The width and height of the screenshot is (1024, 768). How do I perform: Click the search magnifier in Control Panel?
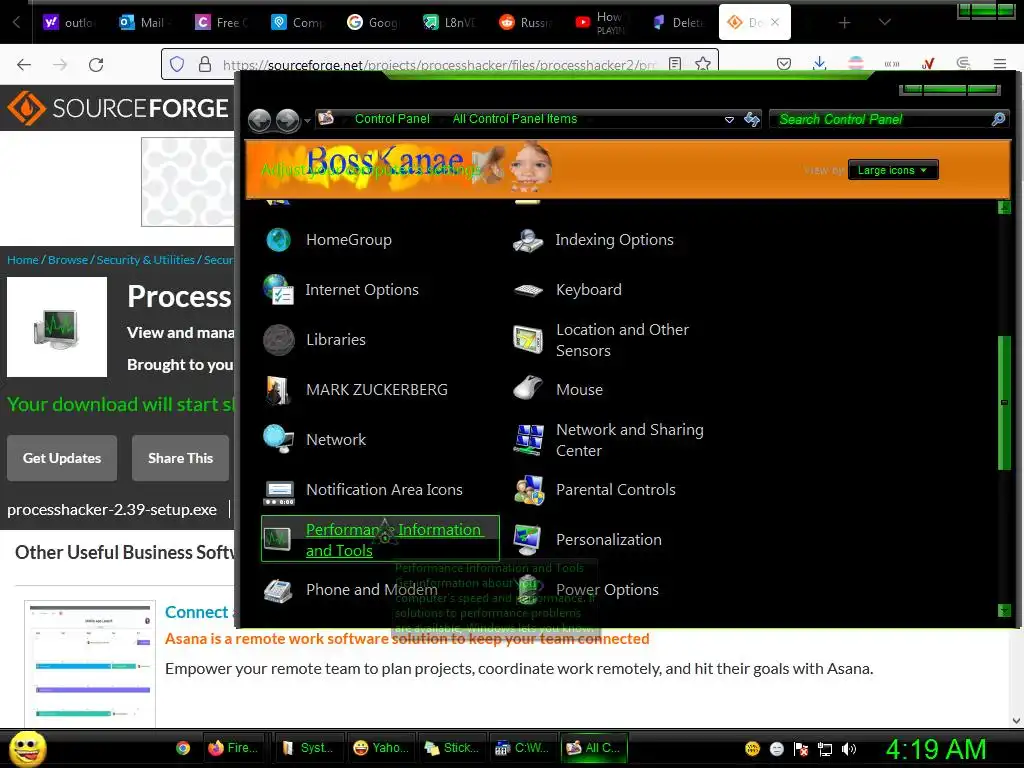[998, 119]
